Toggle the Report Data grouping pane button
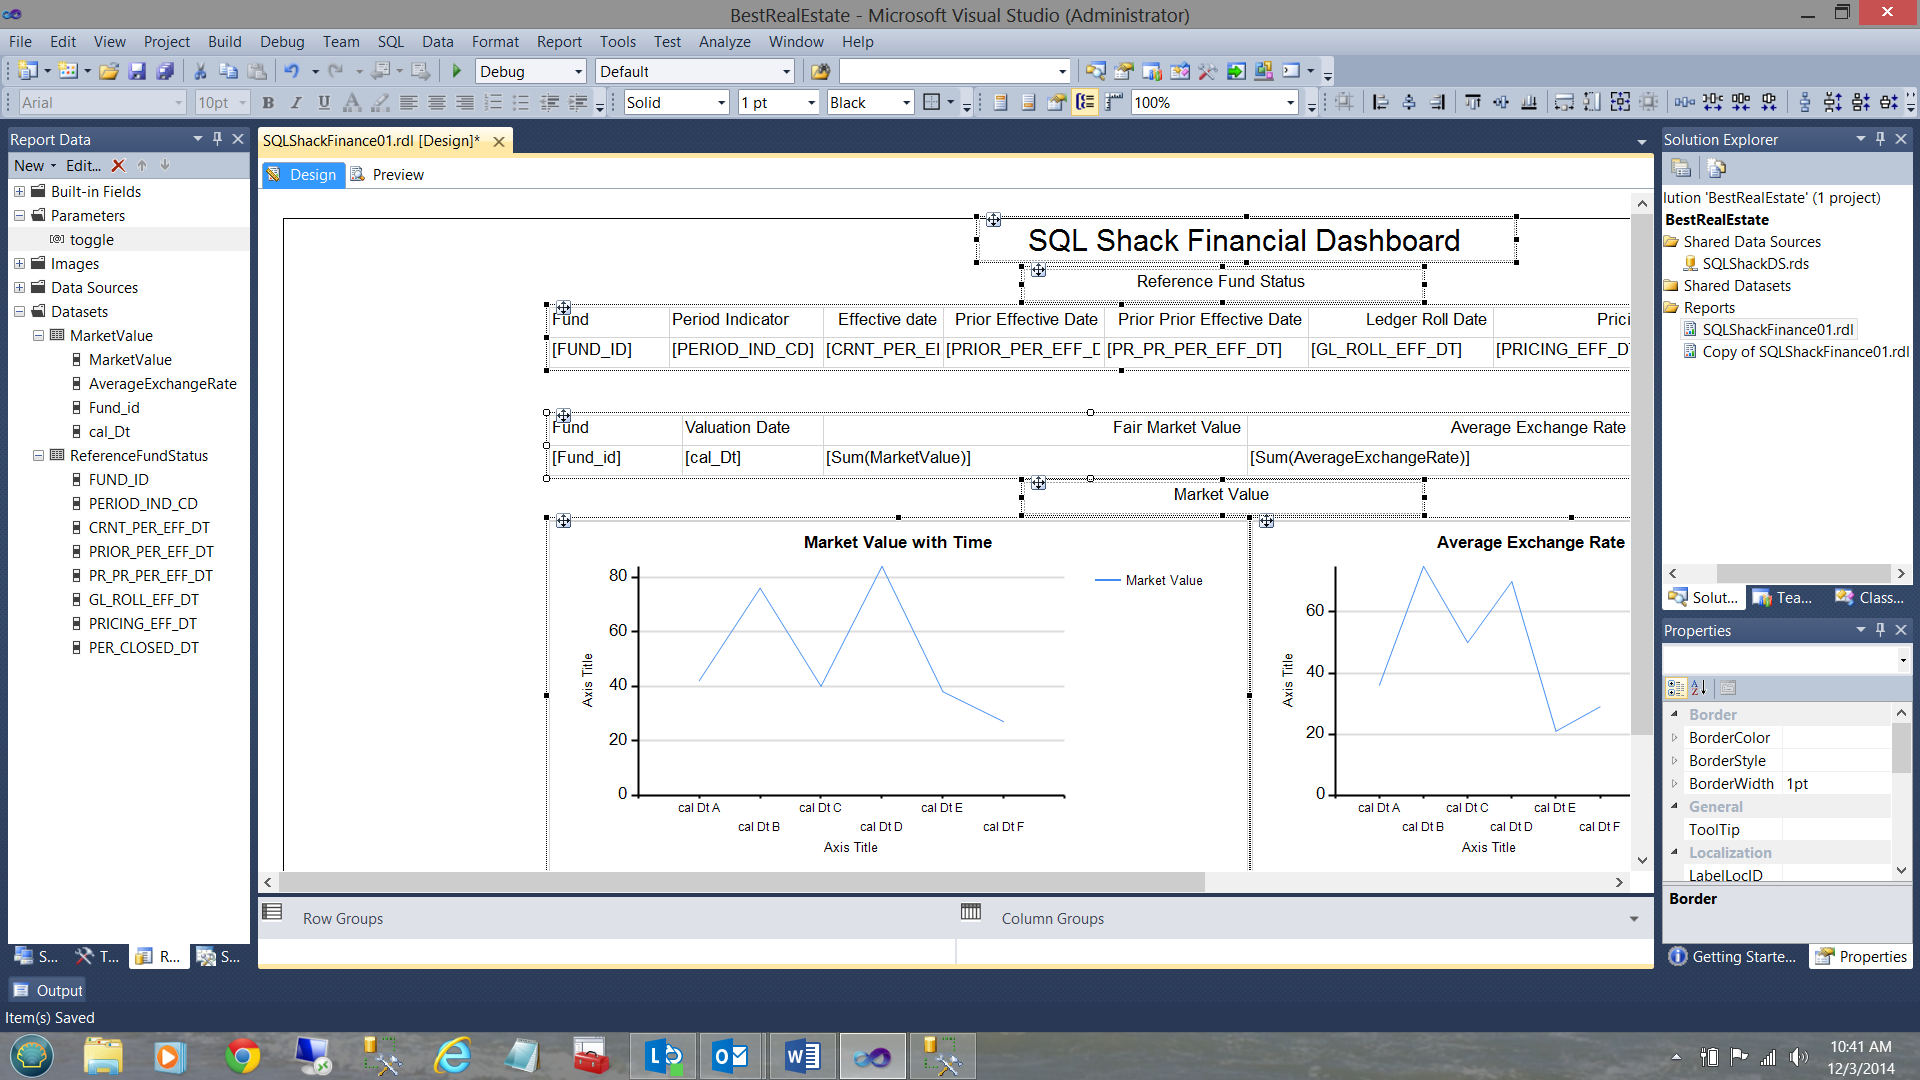The image size is (1920, 1080). 1085,102
